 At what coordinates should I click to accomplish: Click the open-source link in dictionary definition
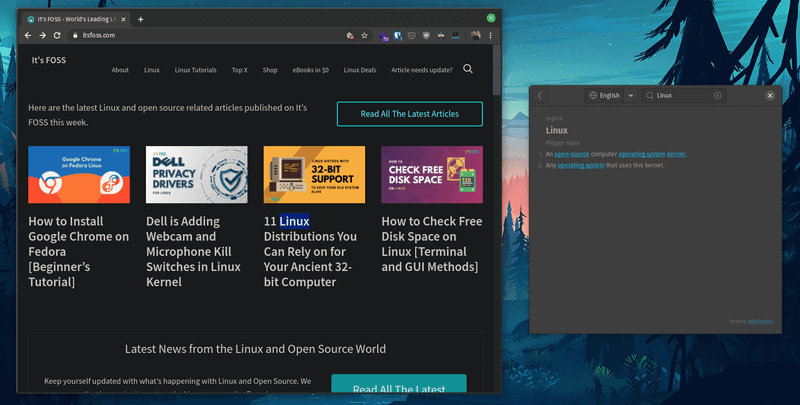(x=571, y=154)
